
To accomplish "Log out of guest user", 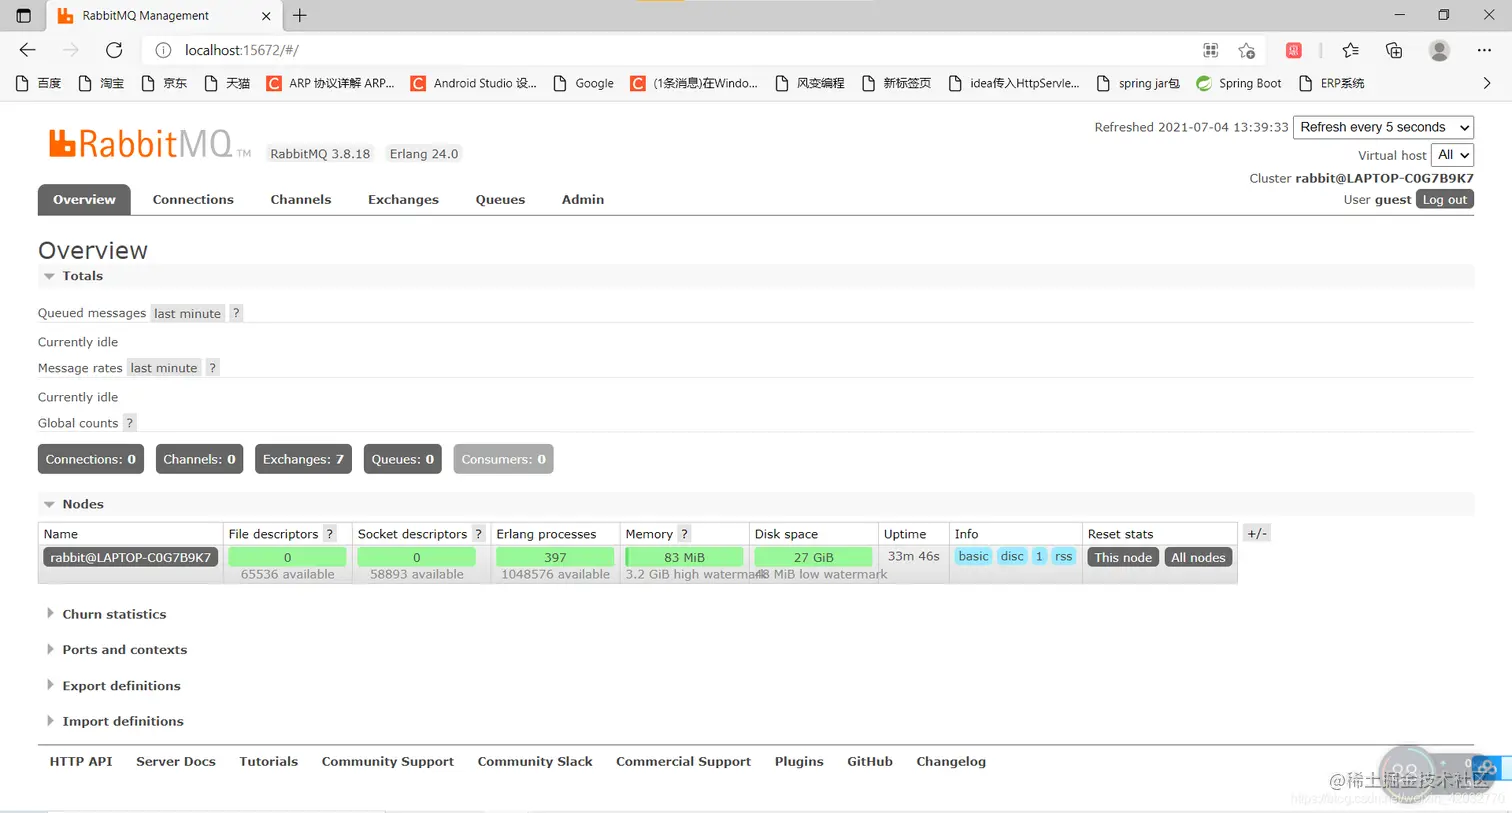I will (1445, 199).
